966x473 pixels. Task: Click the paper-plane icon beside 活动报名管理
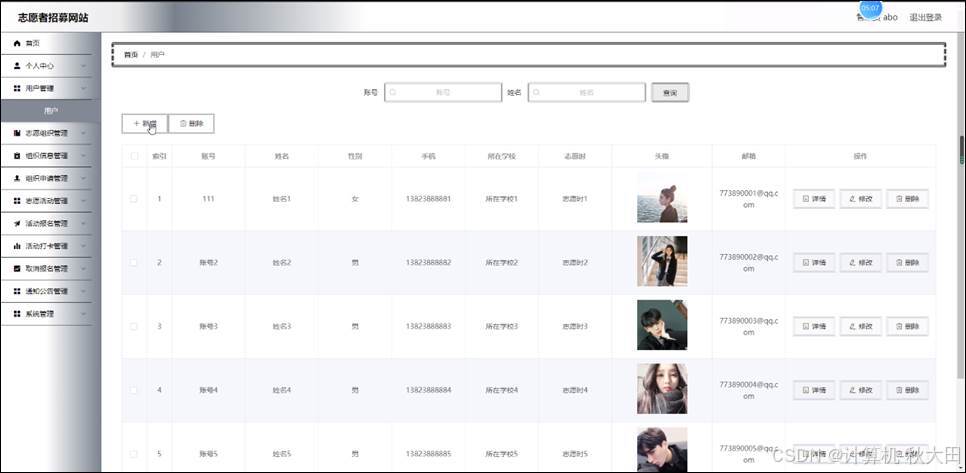(x=17, y=224)
